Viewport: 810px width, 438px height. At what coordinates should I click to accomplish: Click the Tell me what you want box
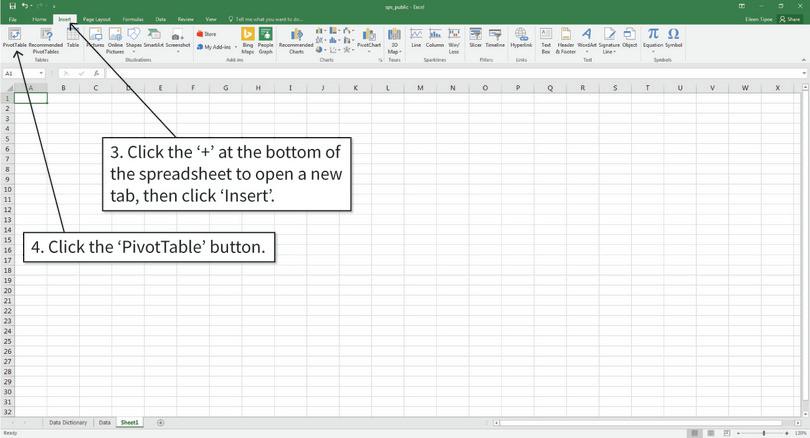[266, 19]
